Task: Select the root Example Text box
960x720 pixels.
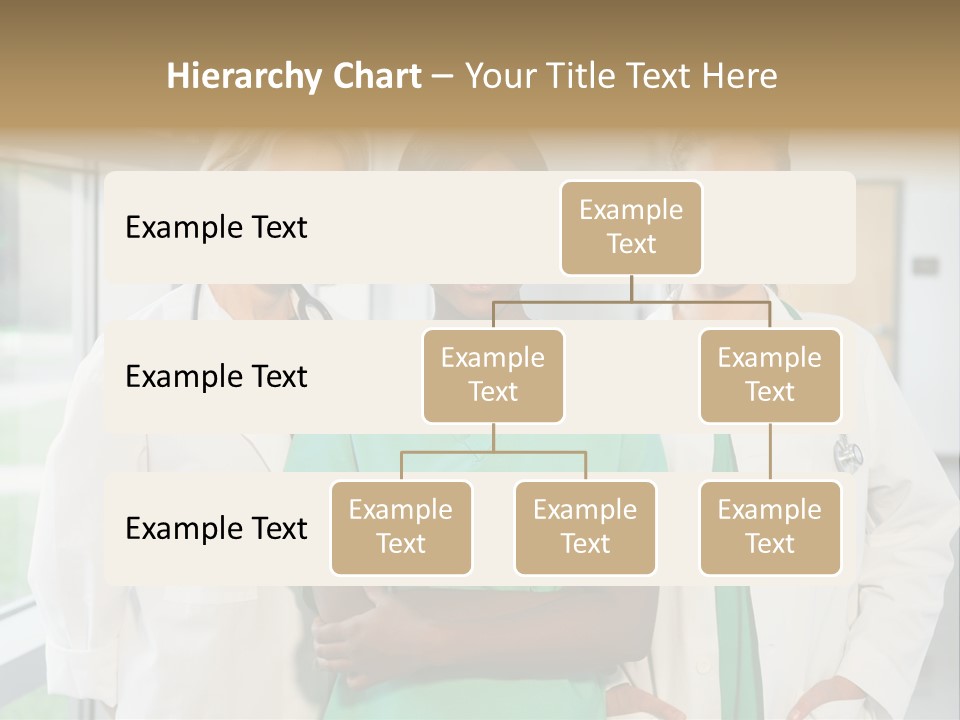Action: 631,228
